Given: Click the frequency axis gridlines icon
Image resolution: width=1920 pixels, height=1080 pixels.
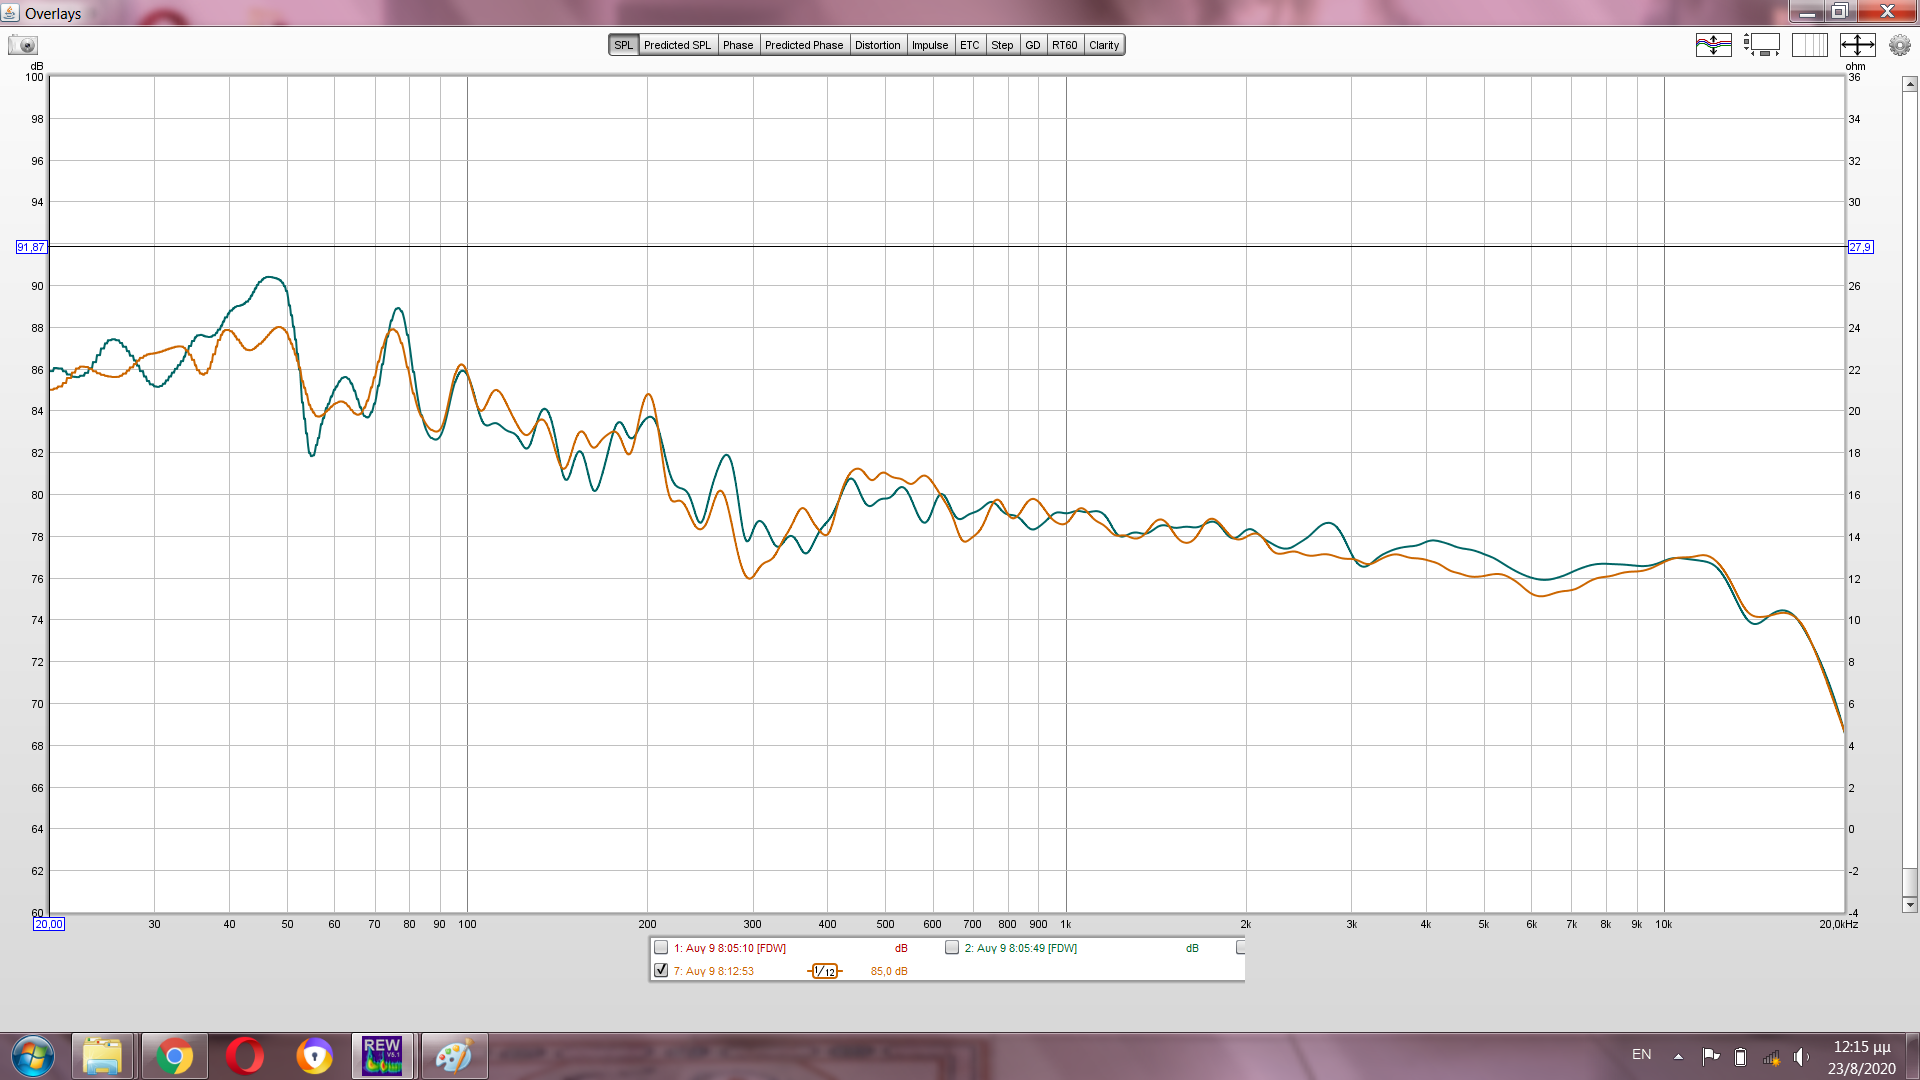Looking at the screenshot, I should click(1809, 45).
